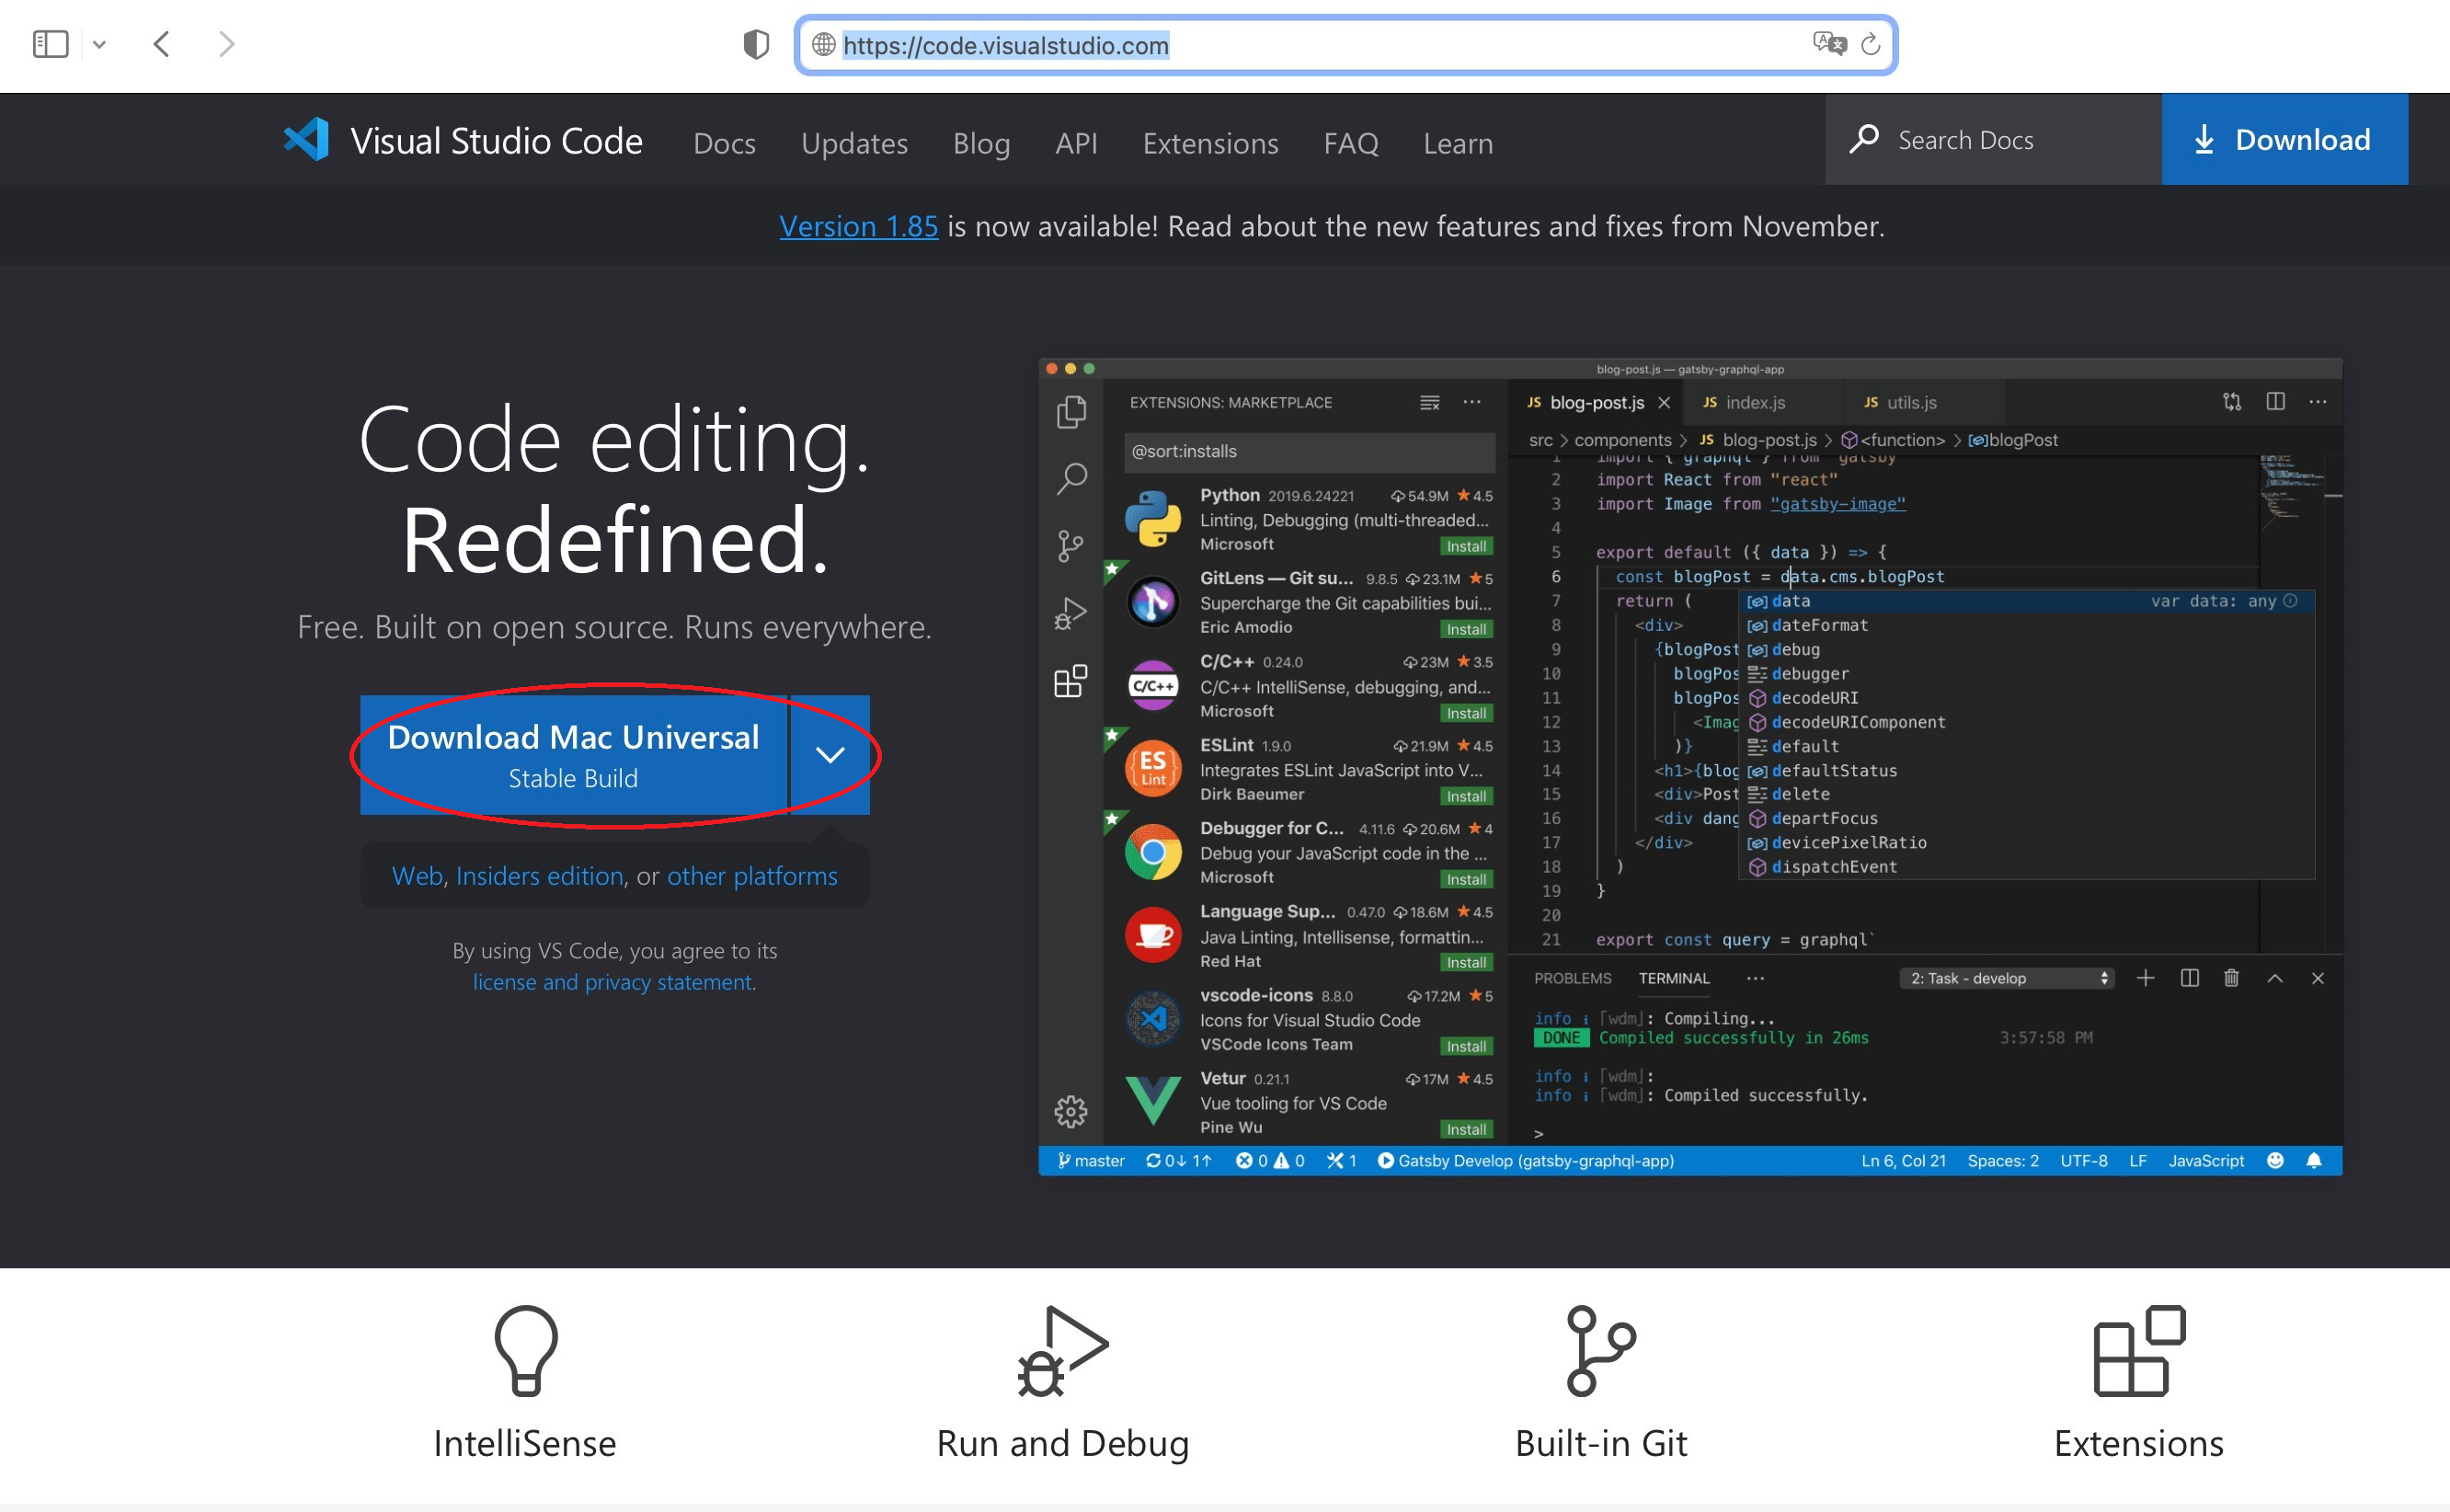
Task: Split the editor with the split icon
Action: (2275, 402)
